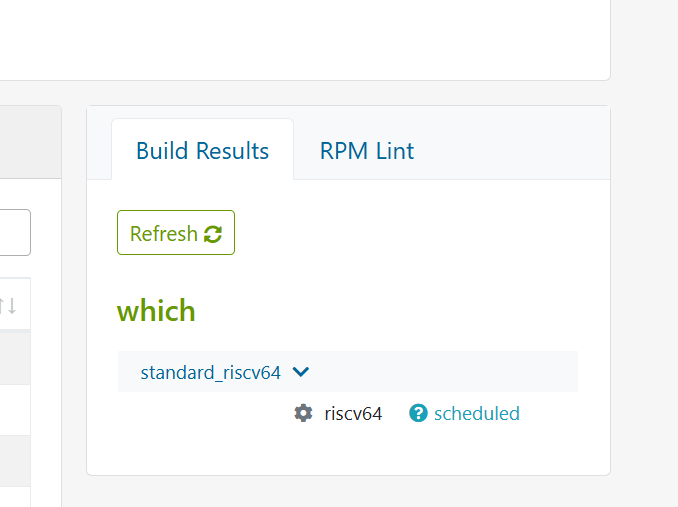Click the first shaded row under the sort header

[14, 357]
